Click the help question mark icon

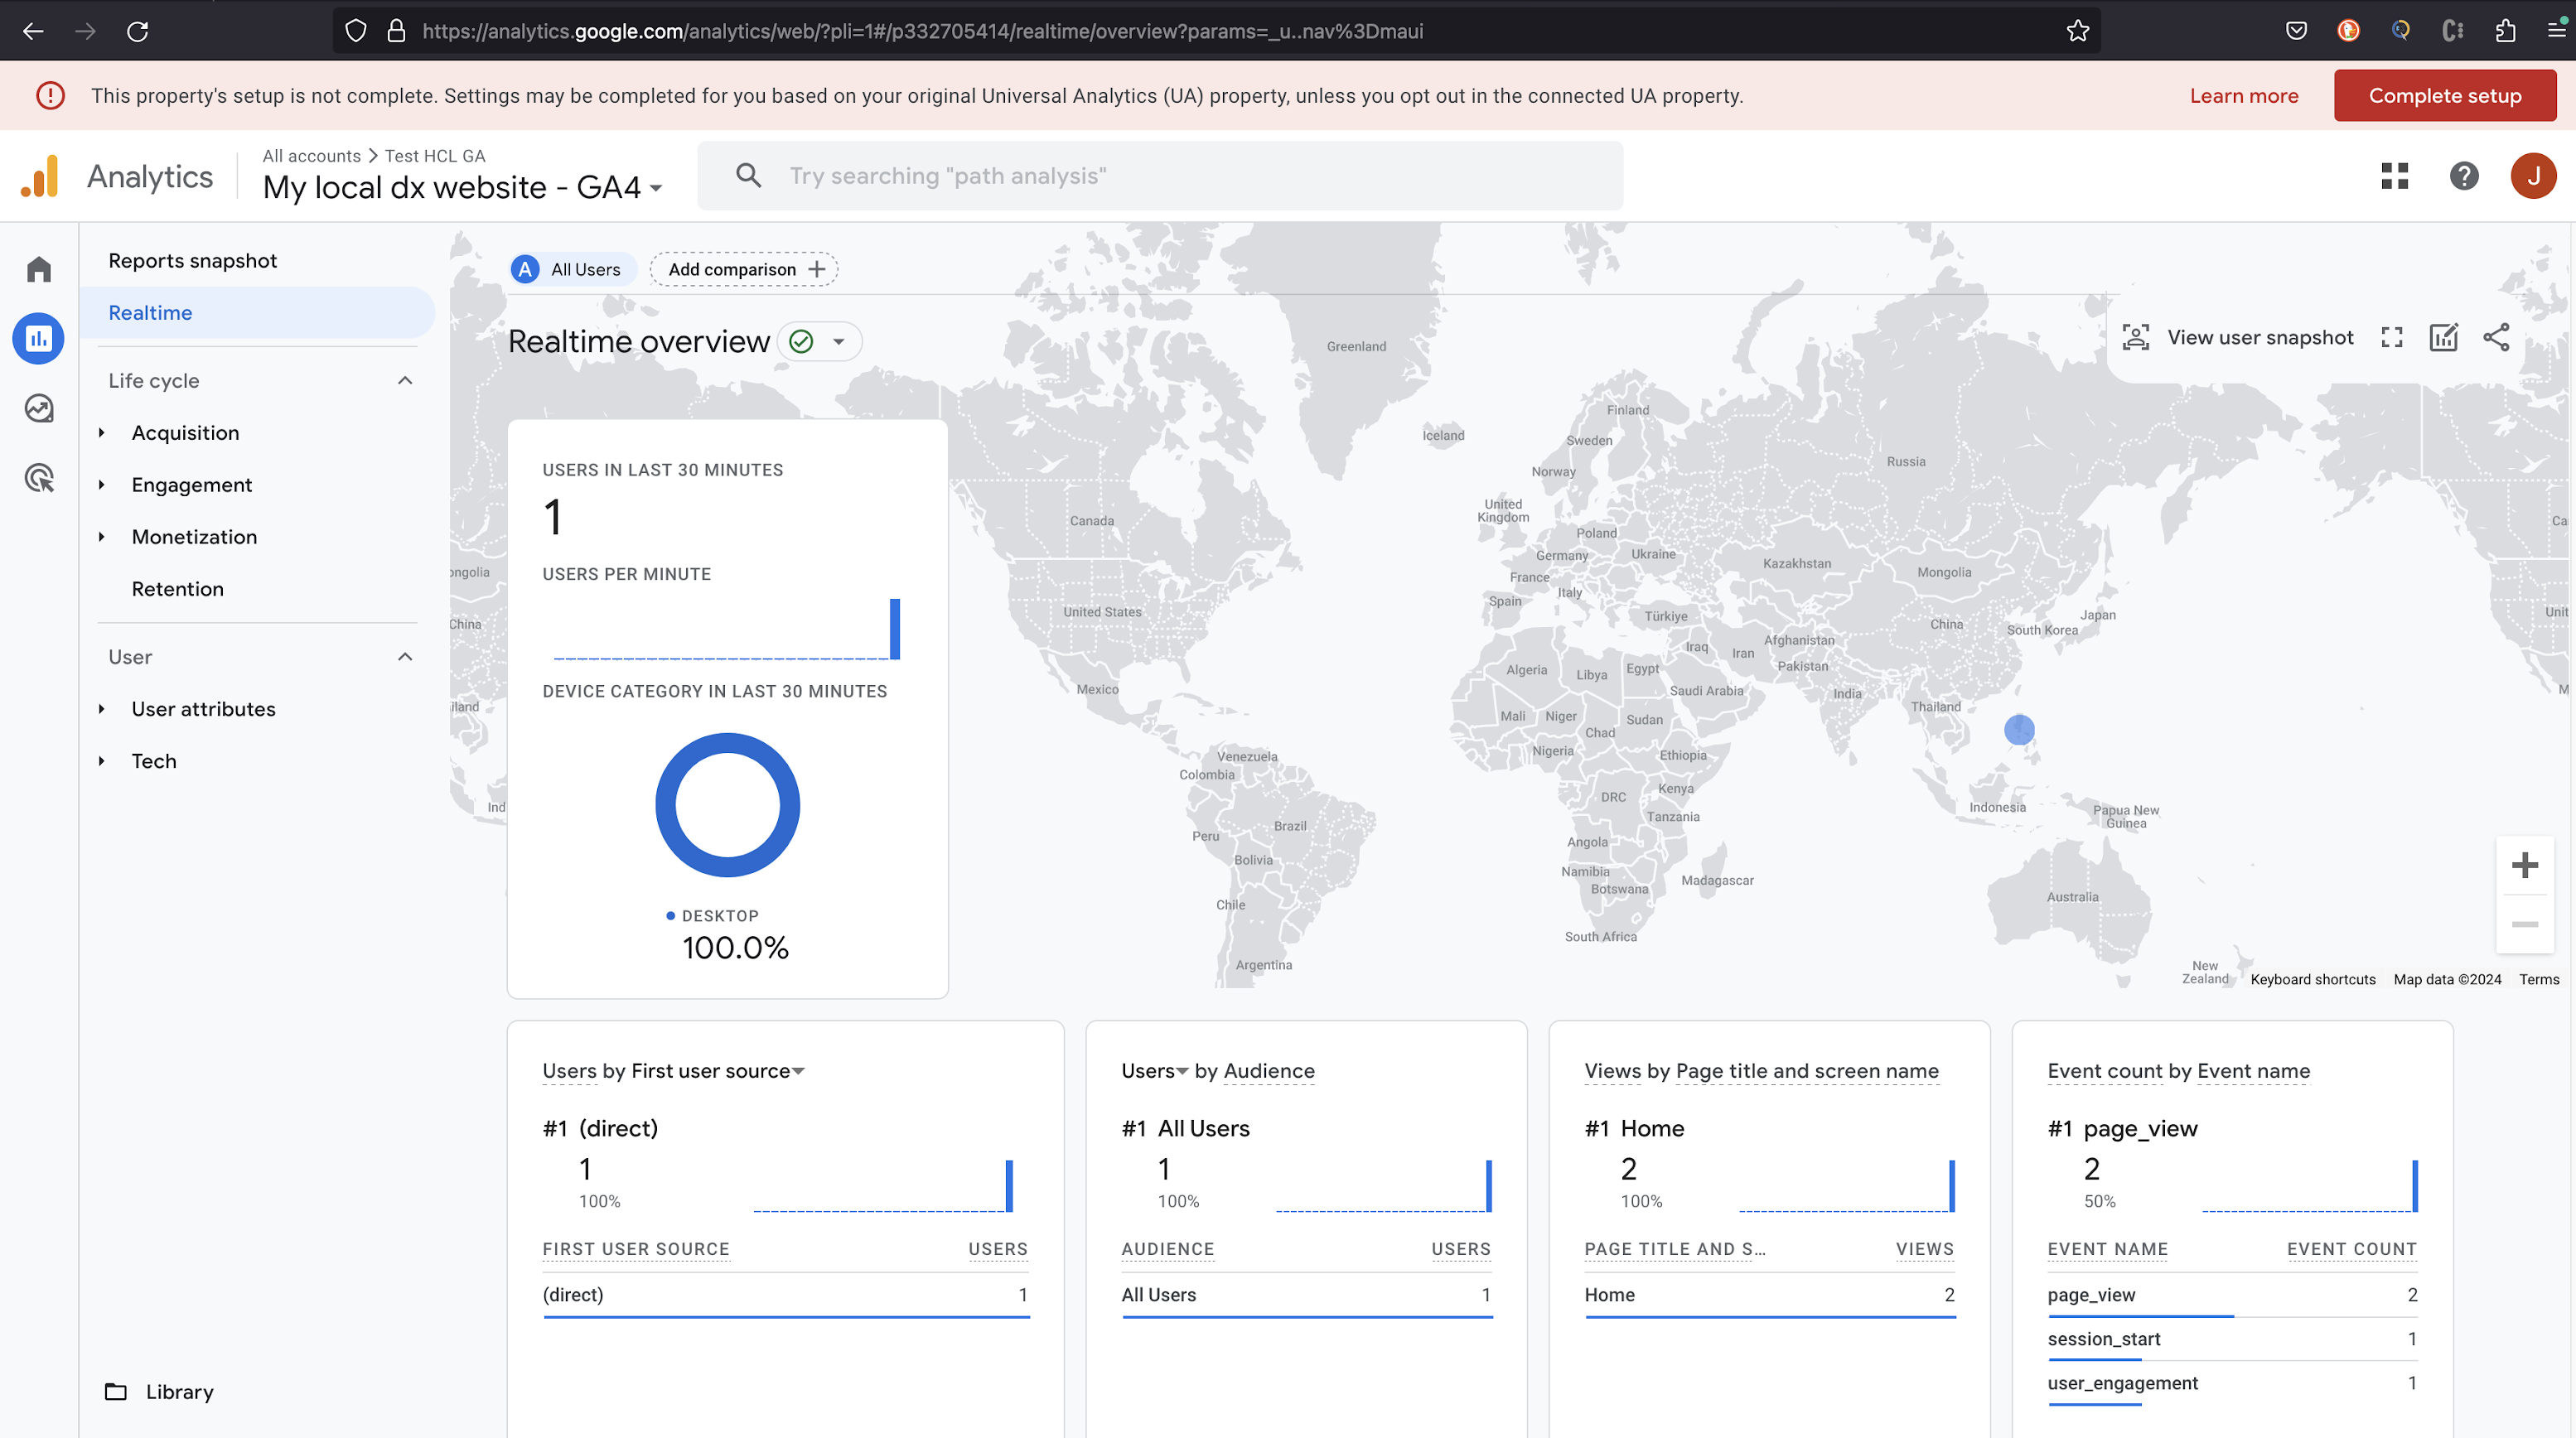click(x=2463, y=176)
